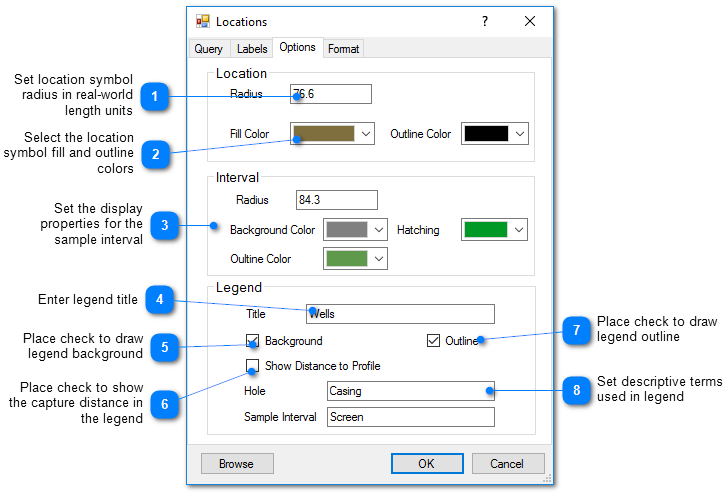Click the black Location Outline Color swatch

click(486, 134)
